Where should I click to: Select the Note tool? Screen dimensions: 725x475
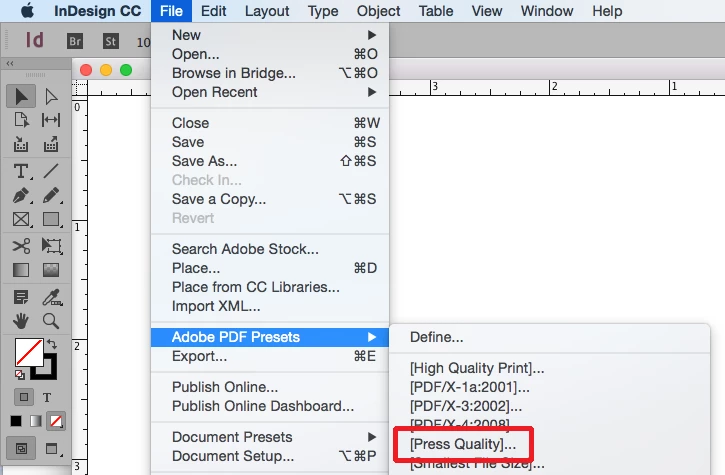pyautogui.click(x=21, y=297)
